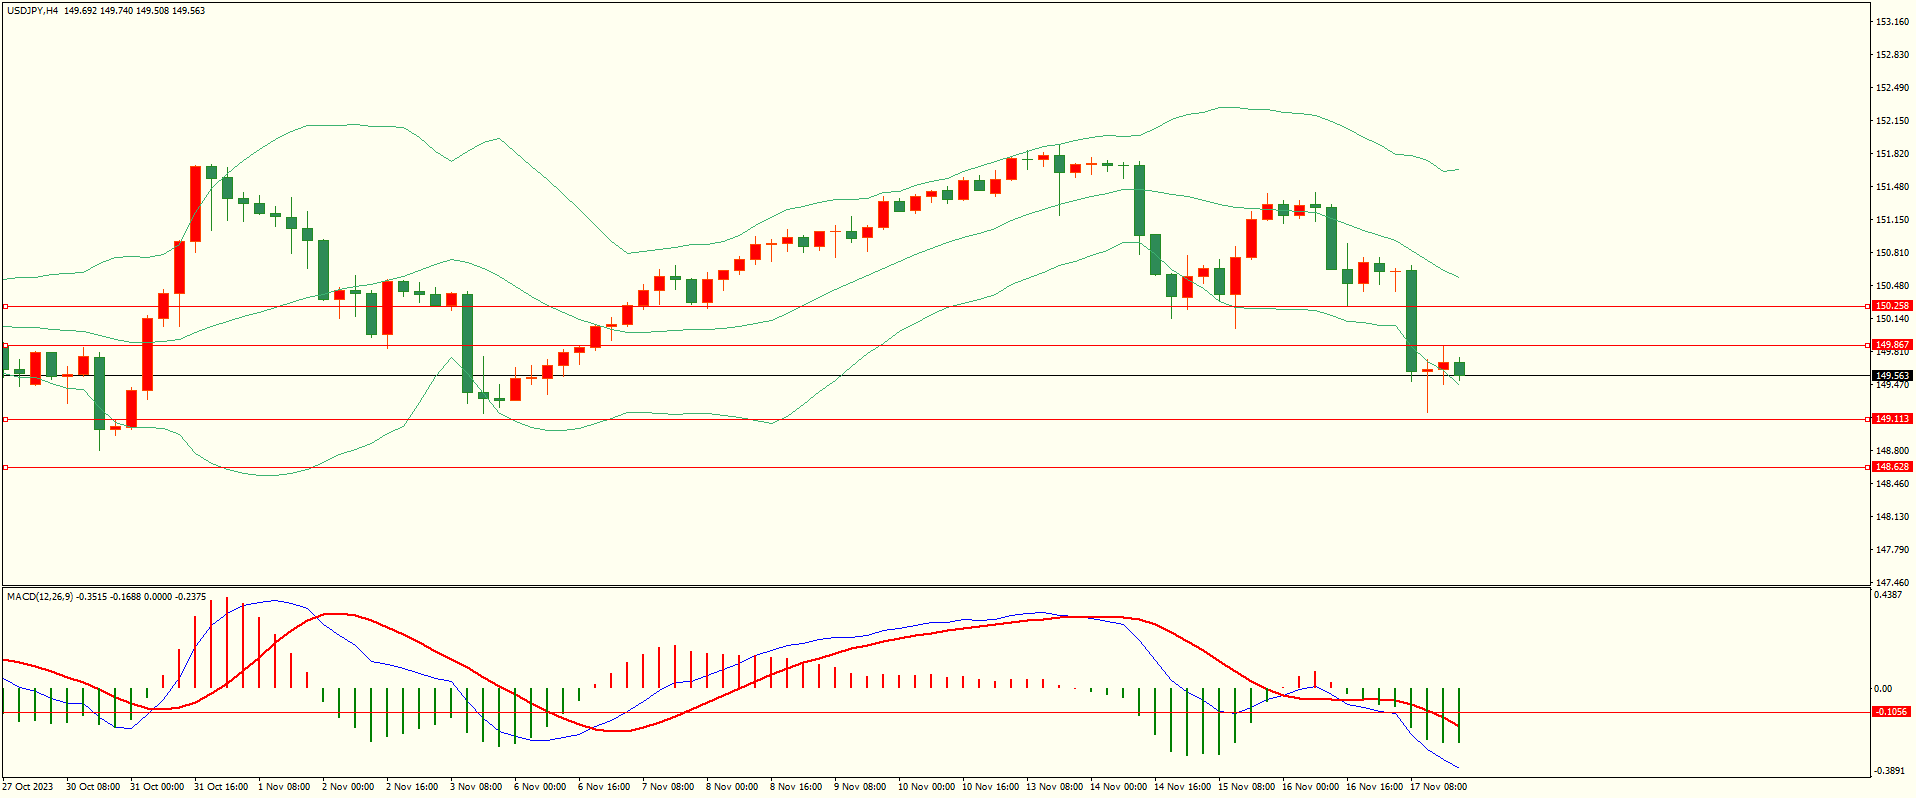The height and width of the screenshot is (798, 1916).
Task: Click the 10 Nov 16:00 time label
Action: [991, 787]
